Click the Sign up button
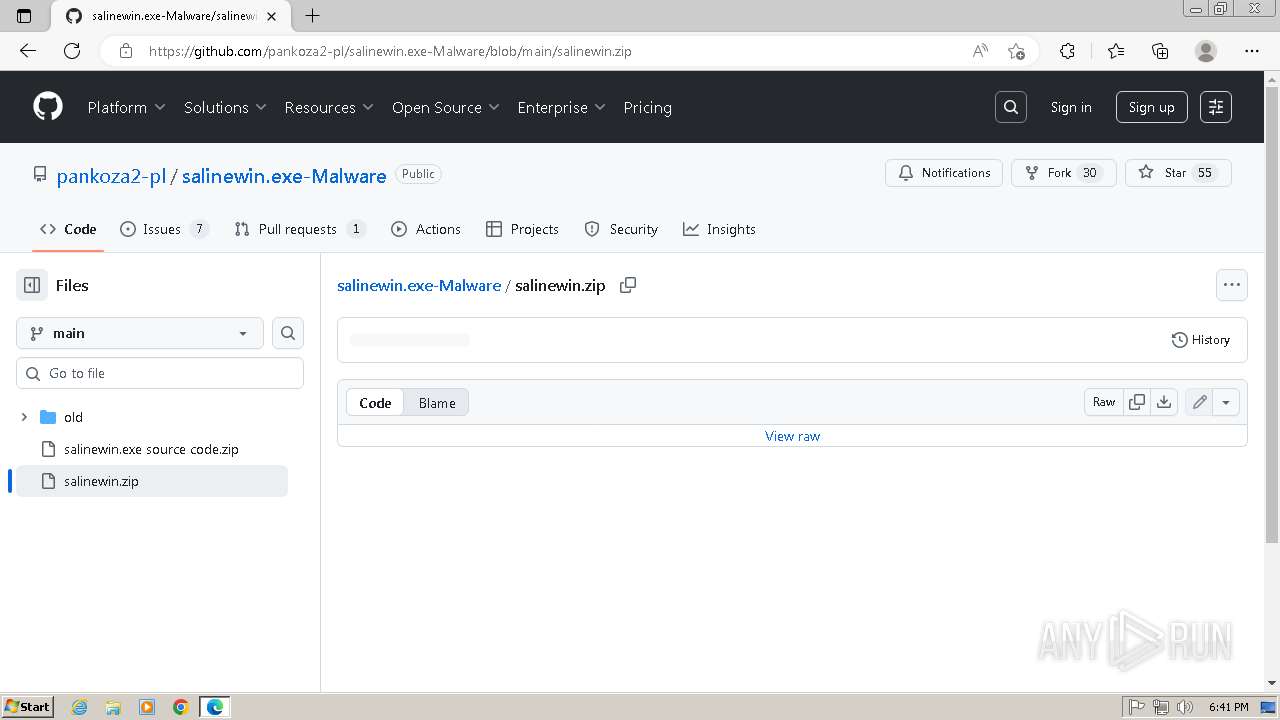Screen dimensions: 1280x720 [x=1152, y=107]
